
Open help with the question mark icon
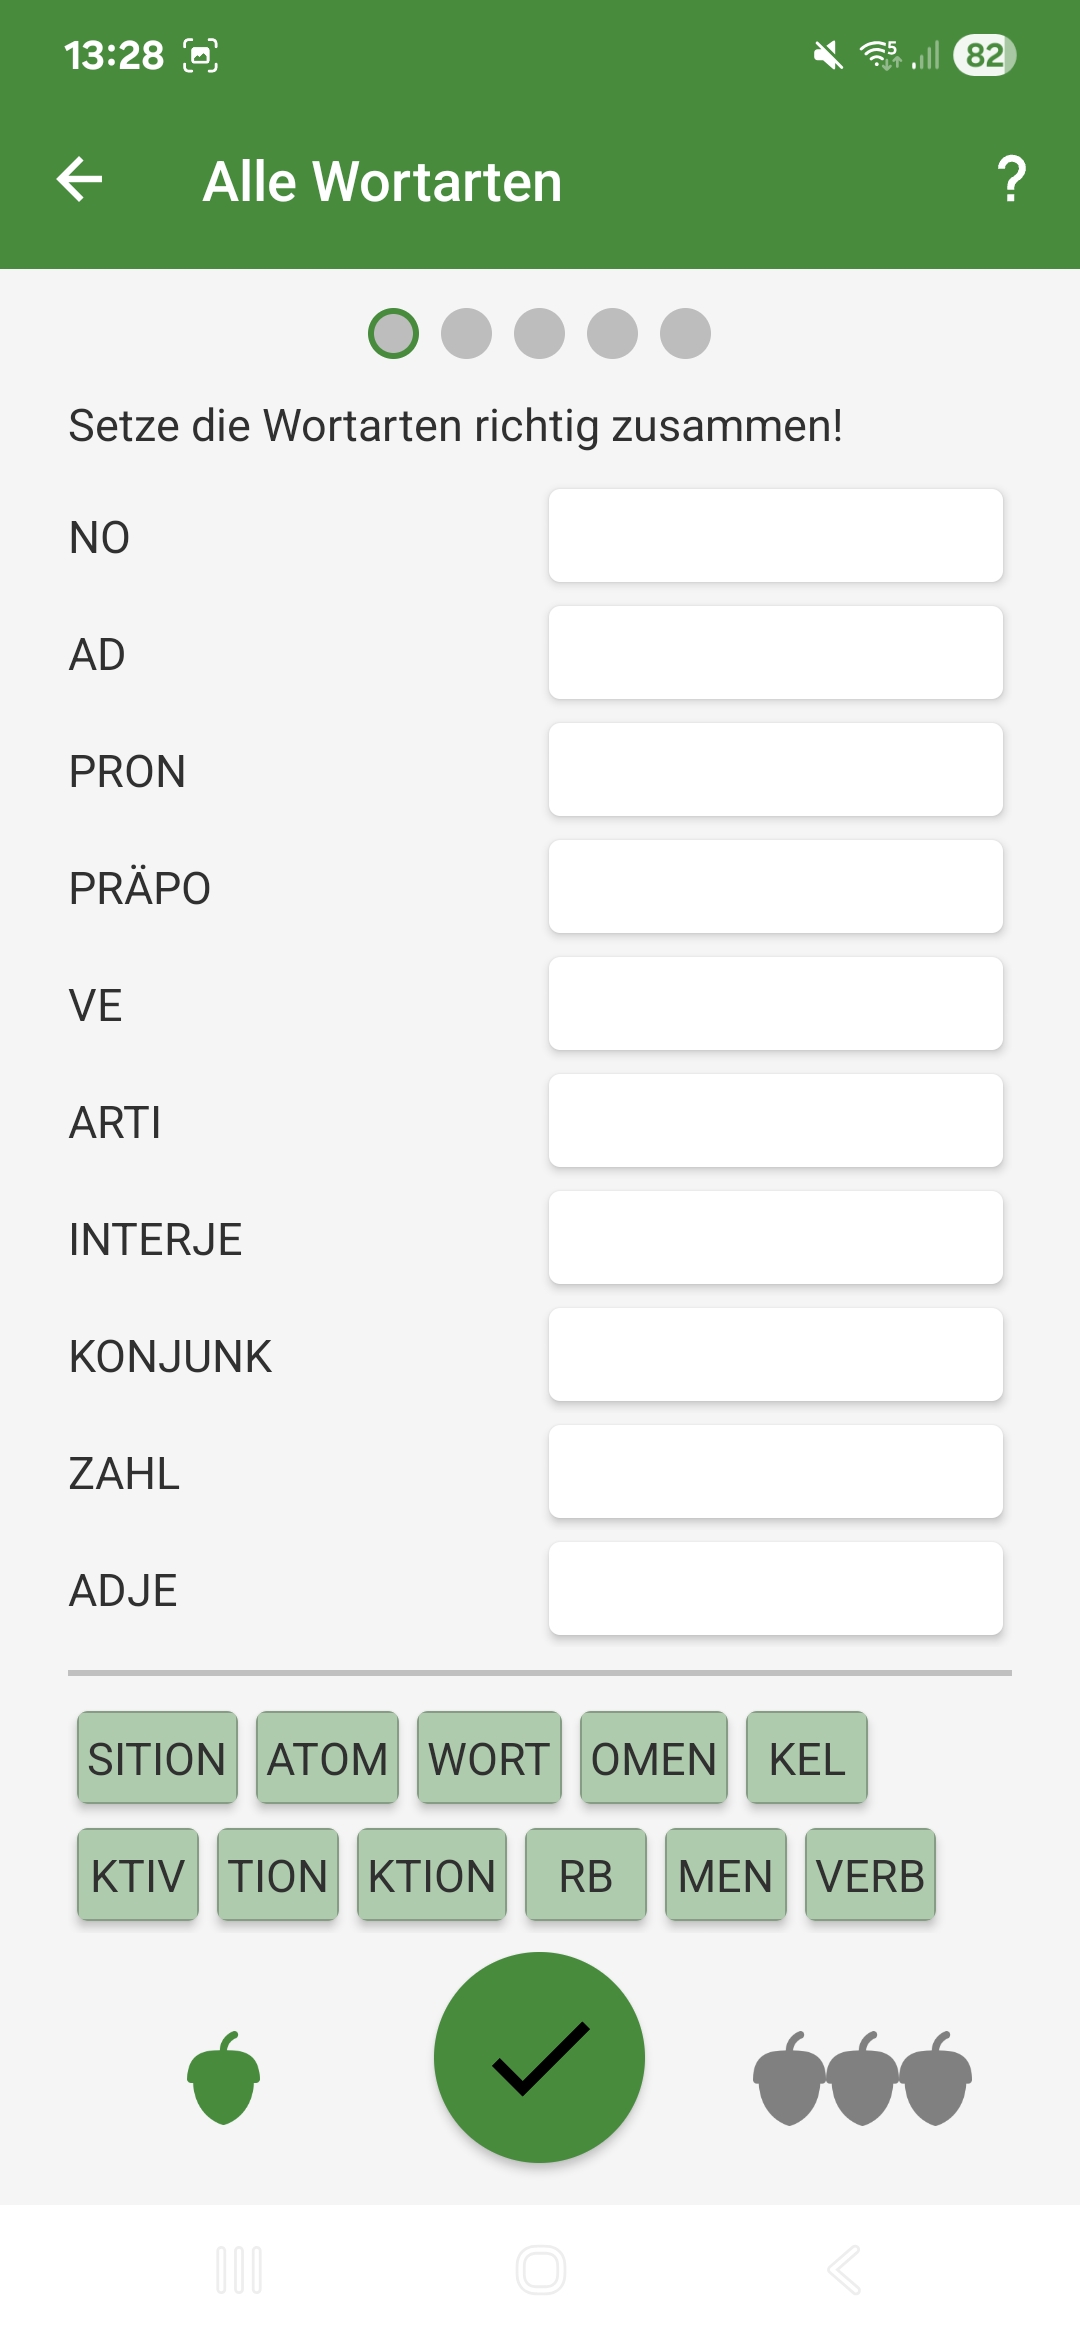pyautogui.click(x=1011, y=180)
